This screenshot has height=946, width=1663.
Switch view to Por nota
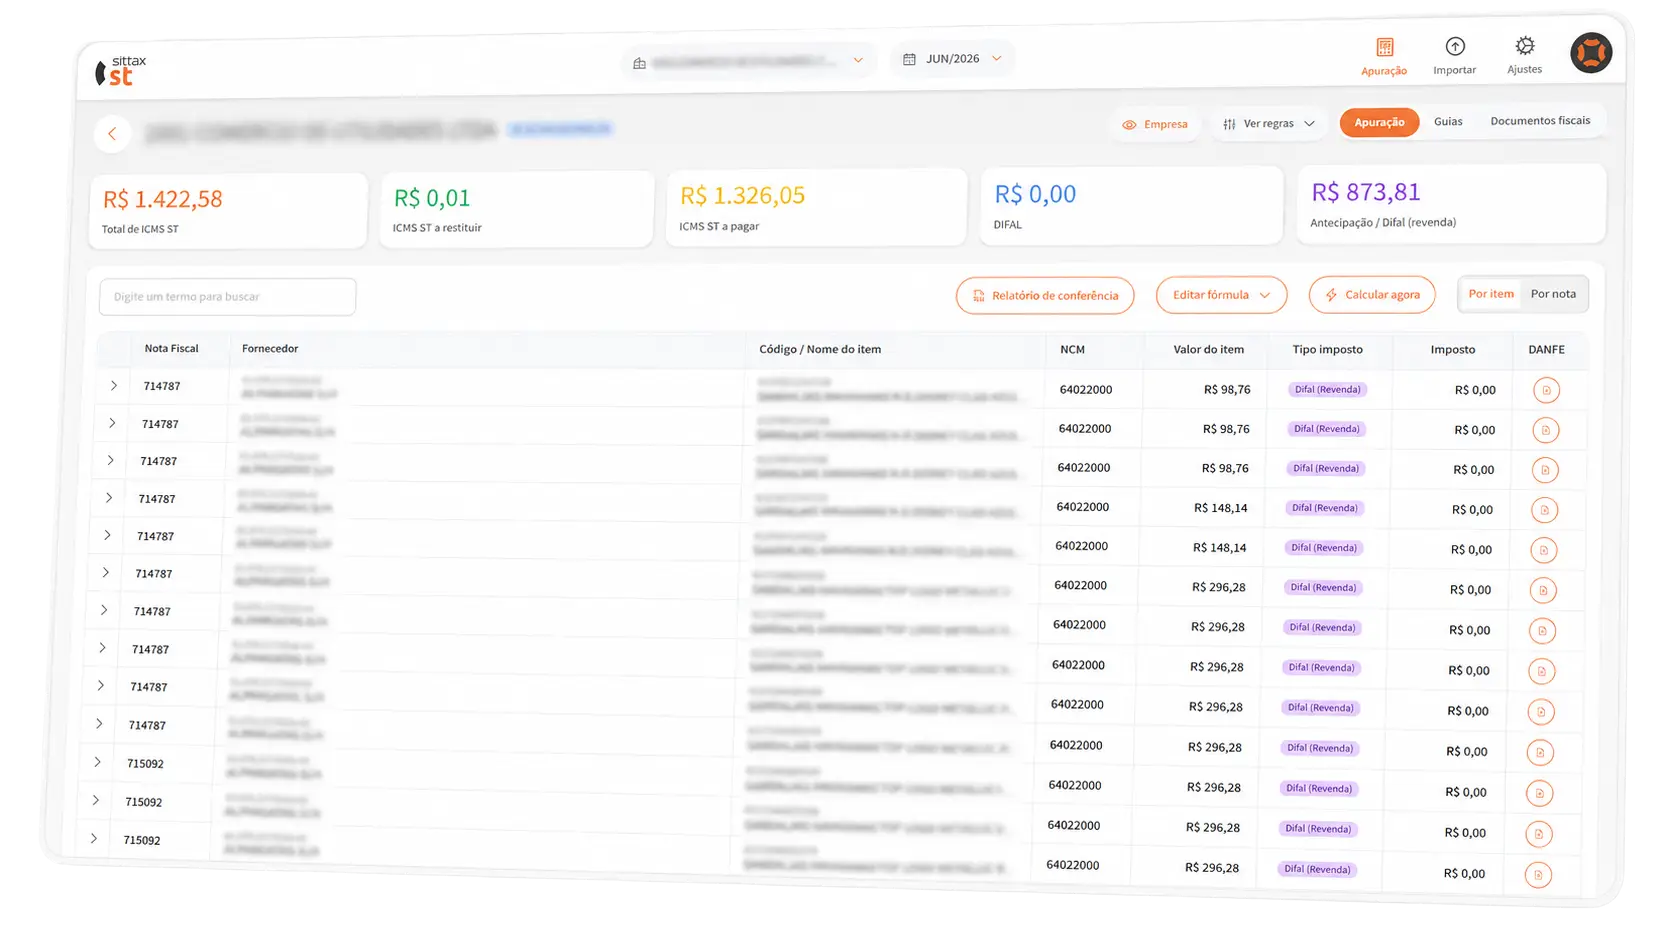point(1553,294)
